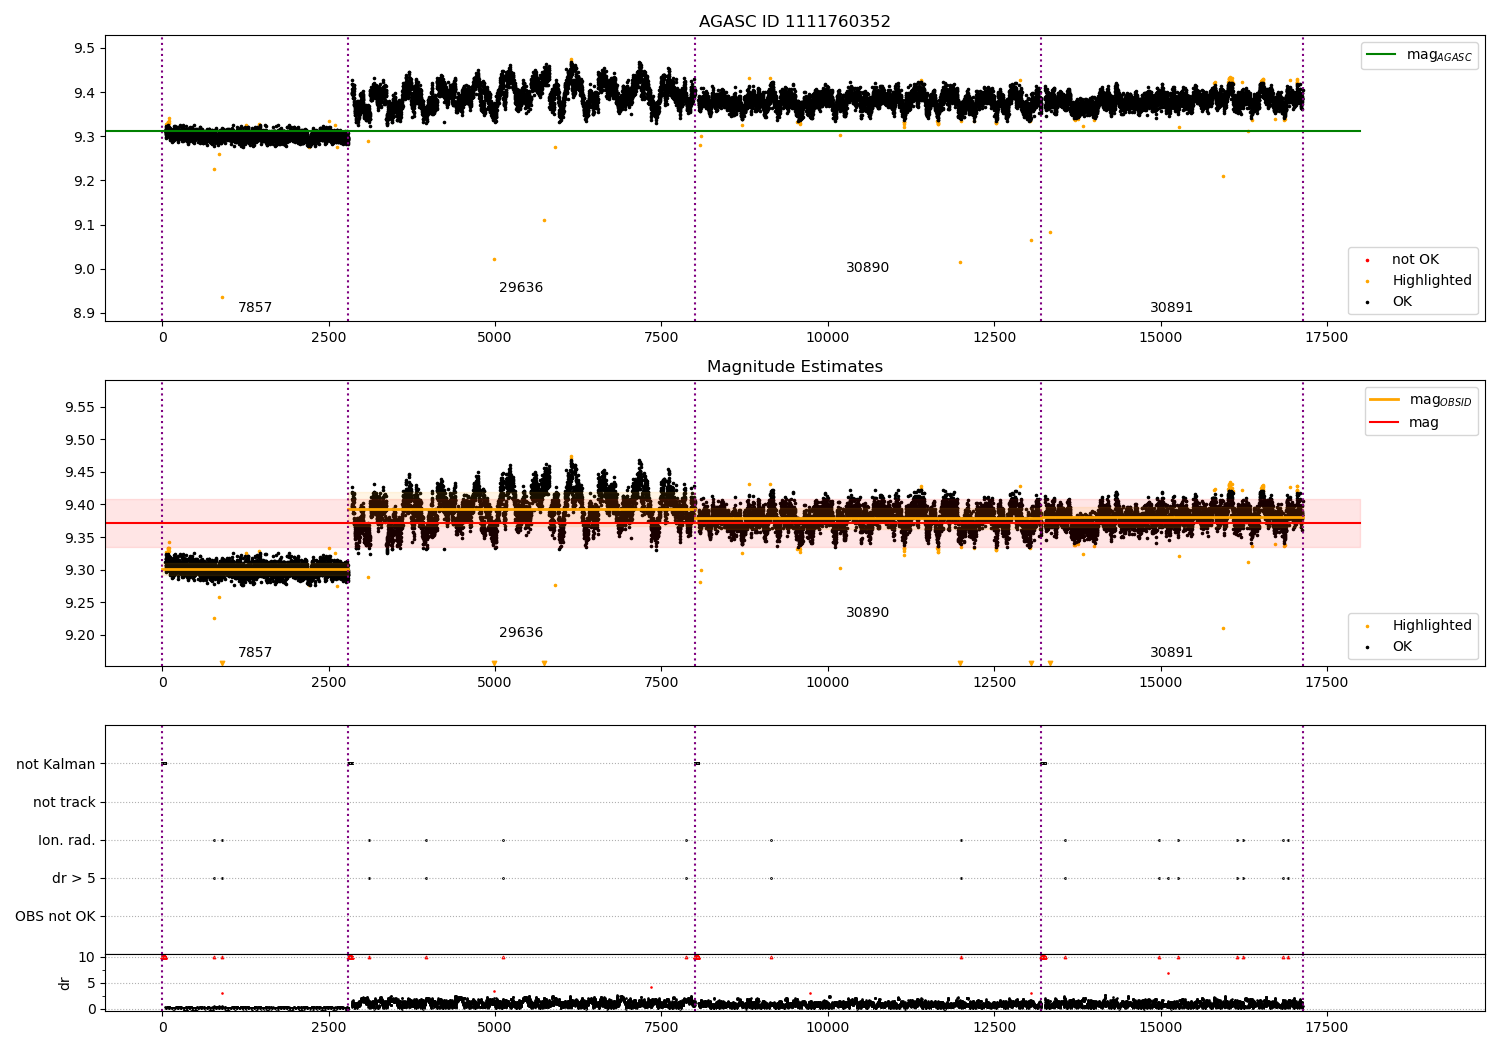Click the green line swatch in top legend
Image resolution: width=1500 pixels, height=1050 pixels.
point(1382,55)
